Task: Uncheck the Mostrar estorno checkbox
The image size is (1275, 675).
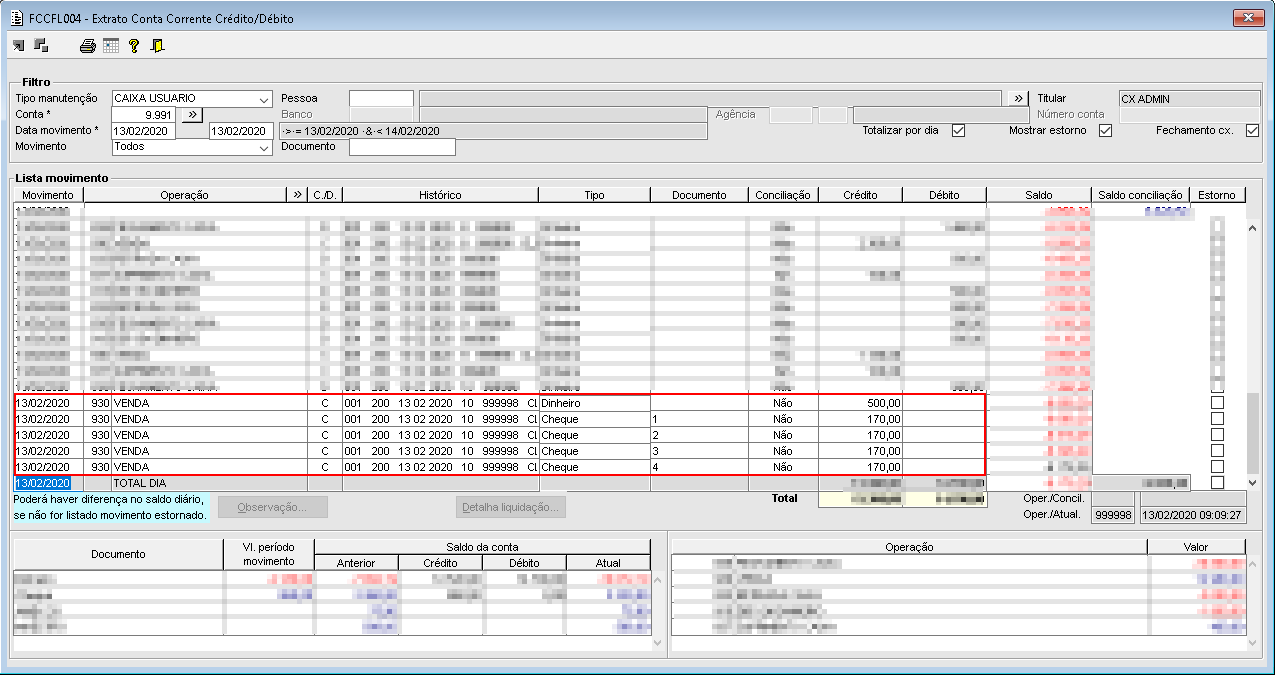Action: click(1105, 131)
